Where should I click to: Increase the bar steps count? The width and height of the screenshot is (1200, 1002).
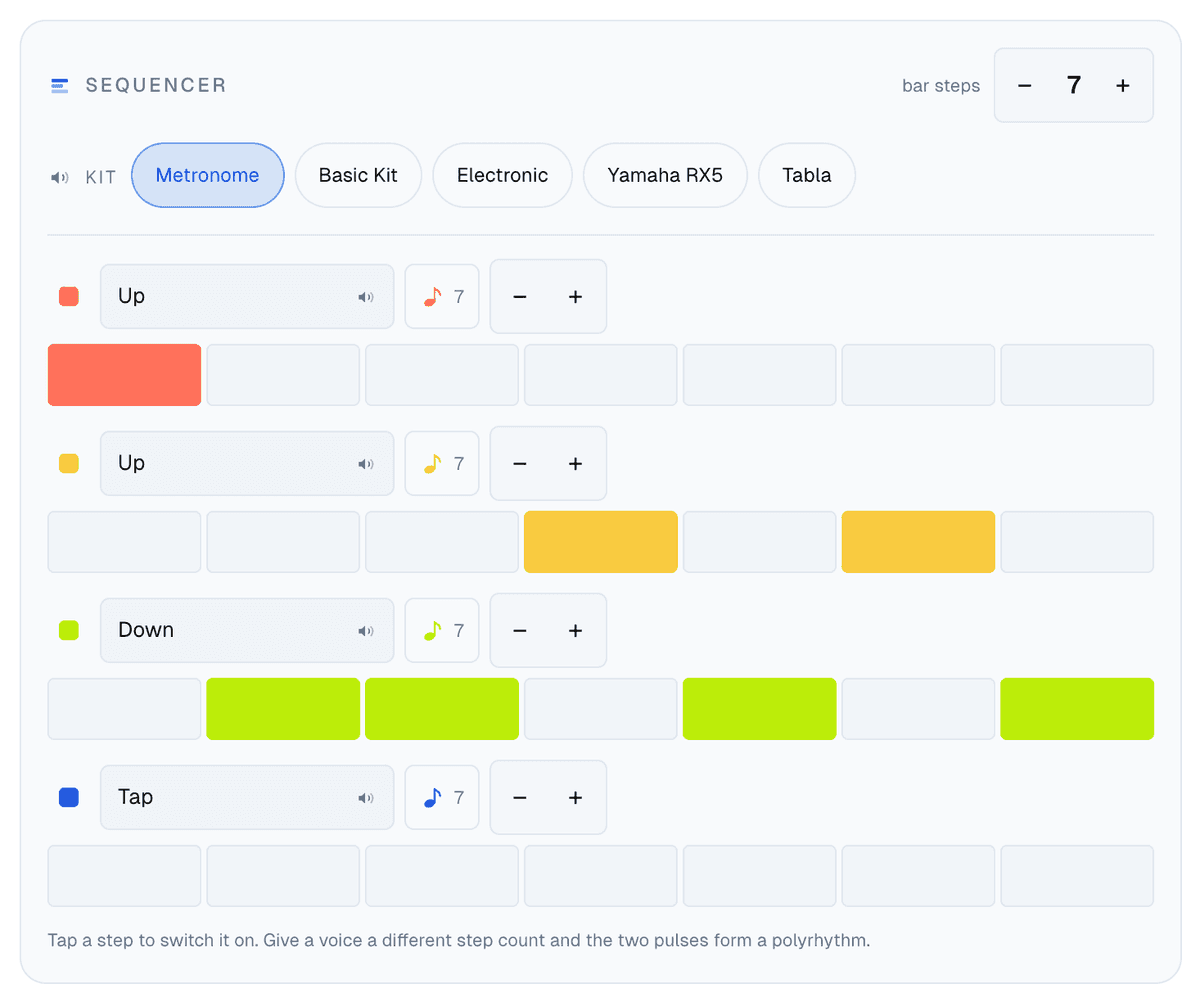pyautogui.click(x=1123, y=86)
